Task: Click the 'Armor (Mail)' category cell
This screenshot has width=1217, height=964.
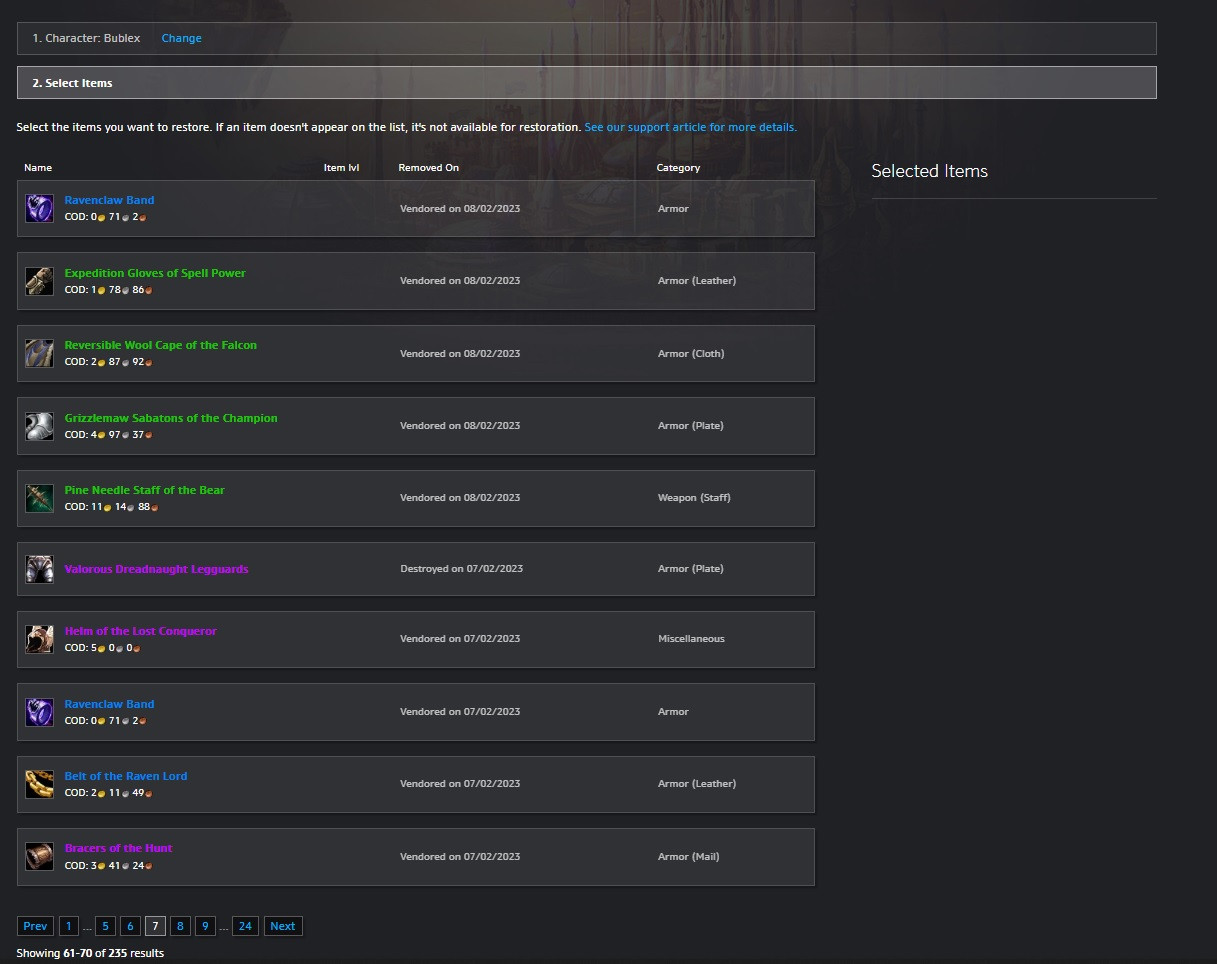Action: pos(688,857)
